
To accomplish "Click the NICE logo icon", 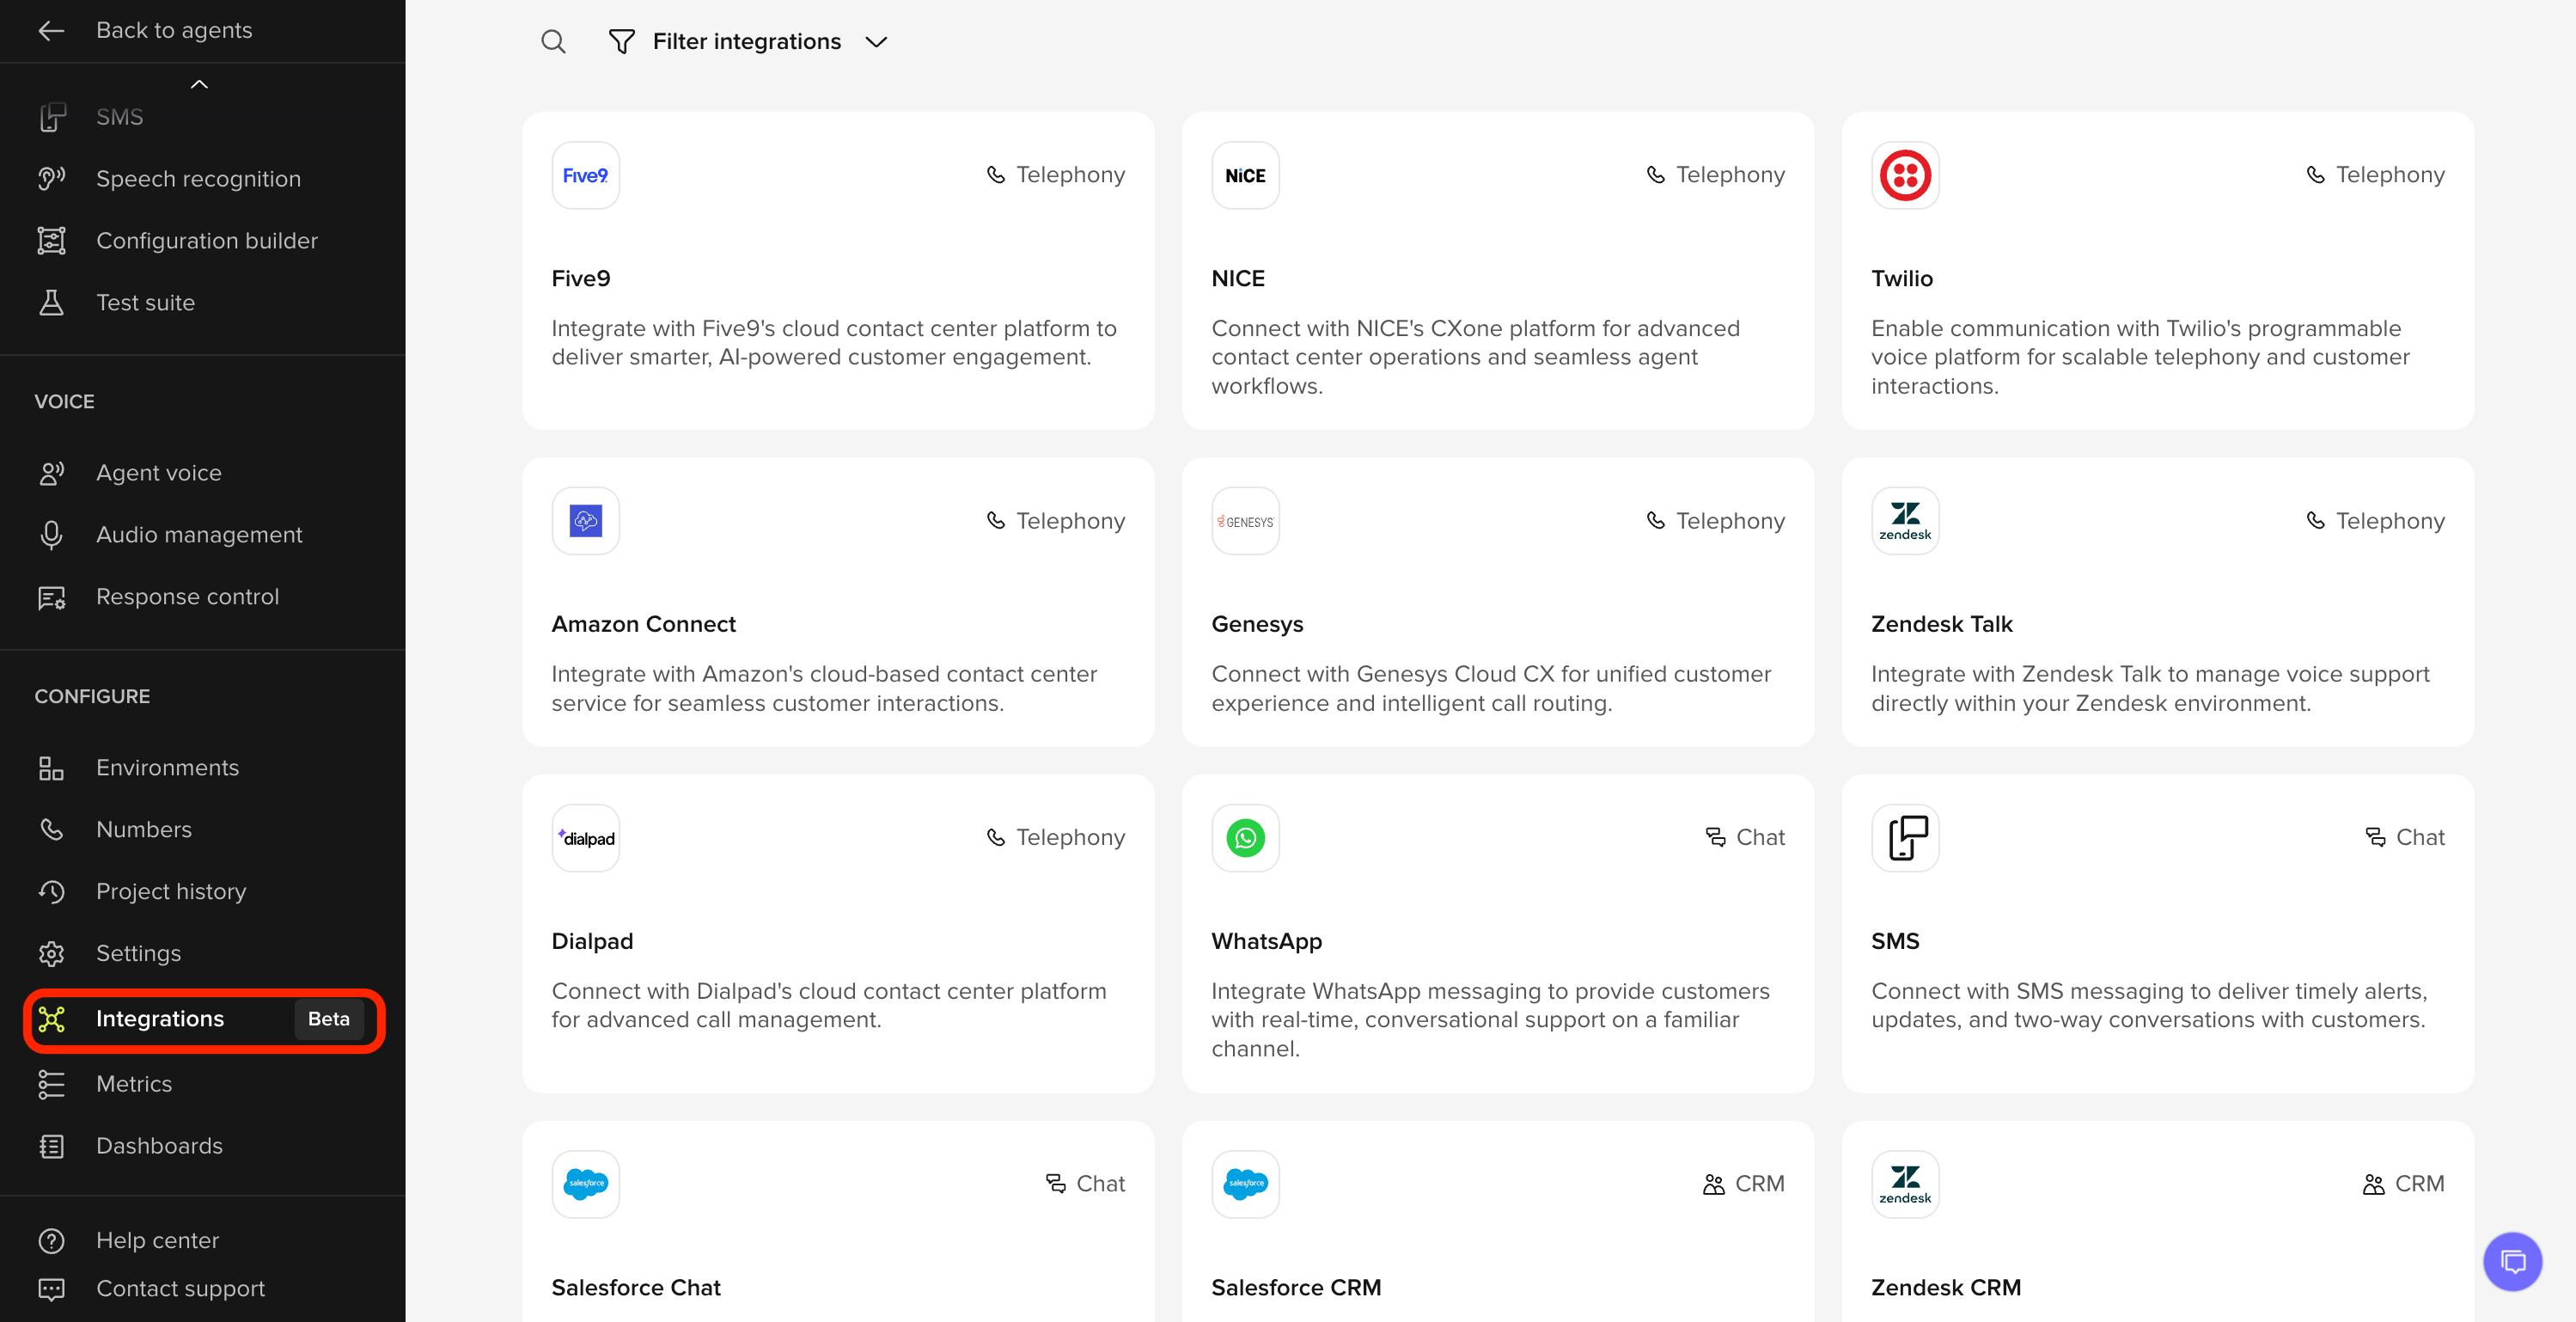I will click(1245, 175).
